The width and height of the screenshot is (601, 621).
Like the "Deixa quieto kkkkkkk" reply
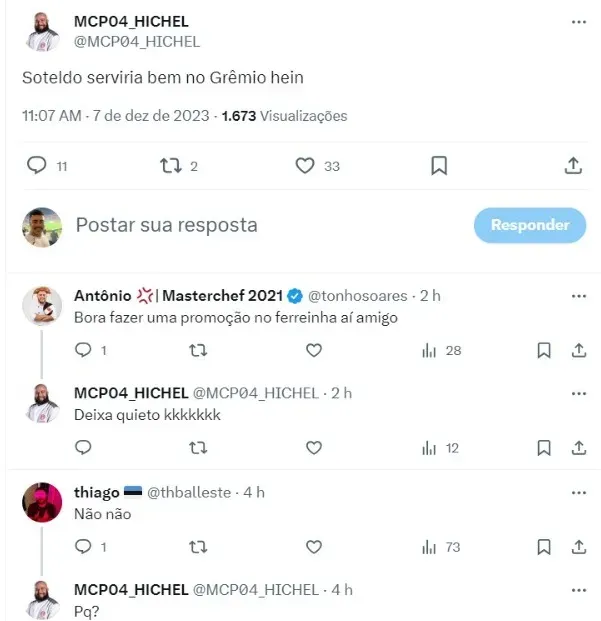coord(313,448)
